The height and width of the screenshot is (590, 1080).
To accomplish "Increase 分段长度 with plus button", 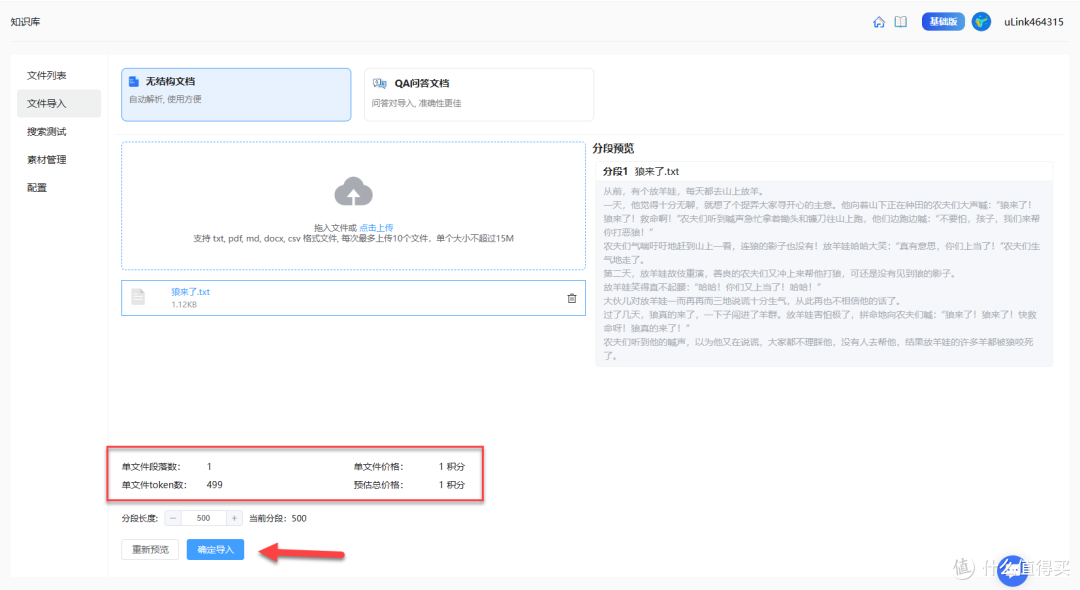I will coord(234,518).
